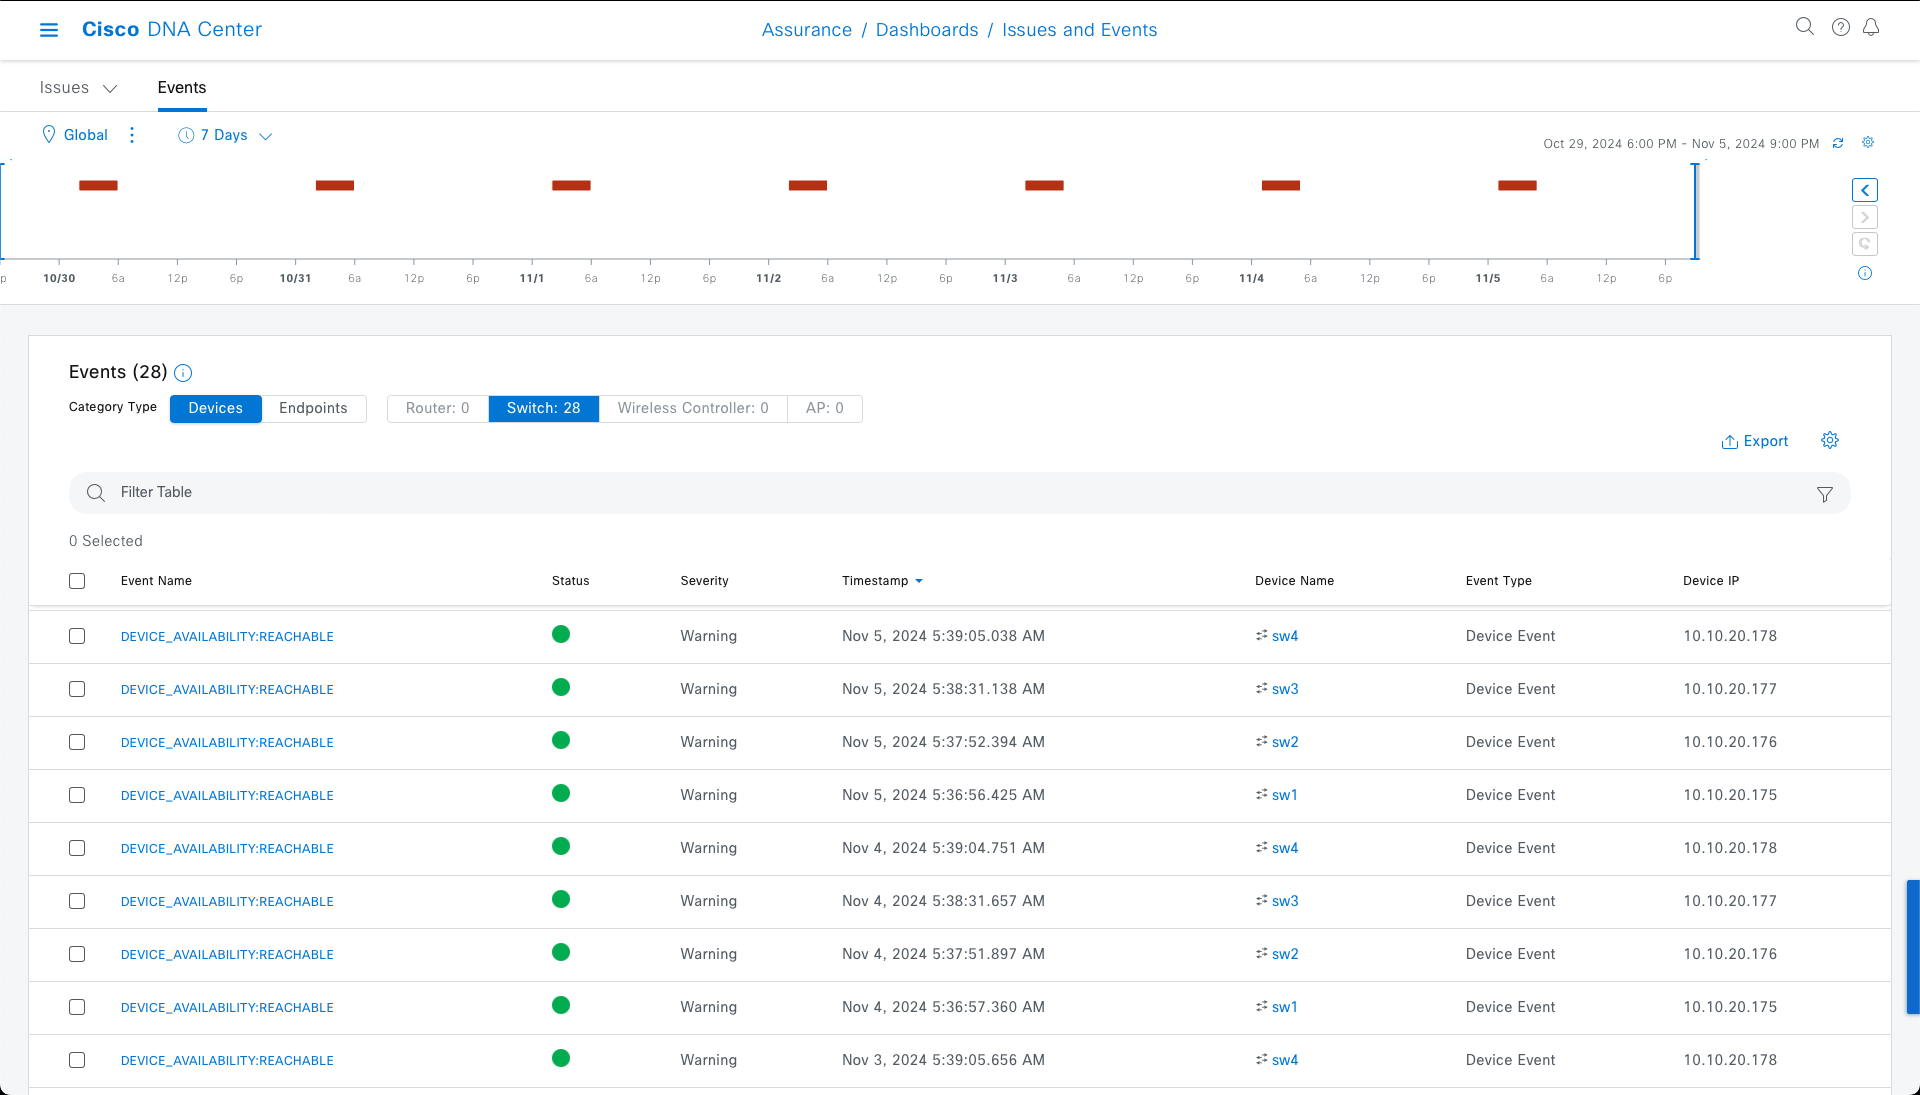Open the help icon in the header
This screenshot has height=1095, width=1920.
pyautogui.click(x=1841, y=27)
